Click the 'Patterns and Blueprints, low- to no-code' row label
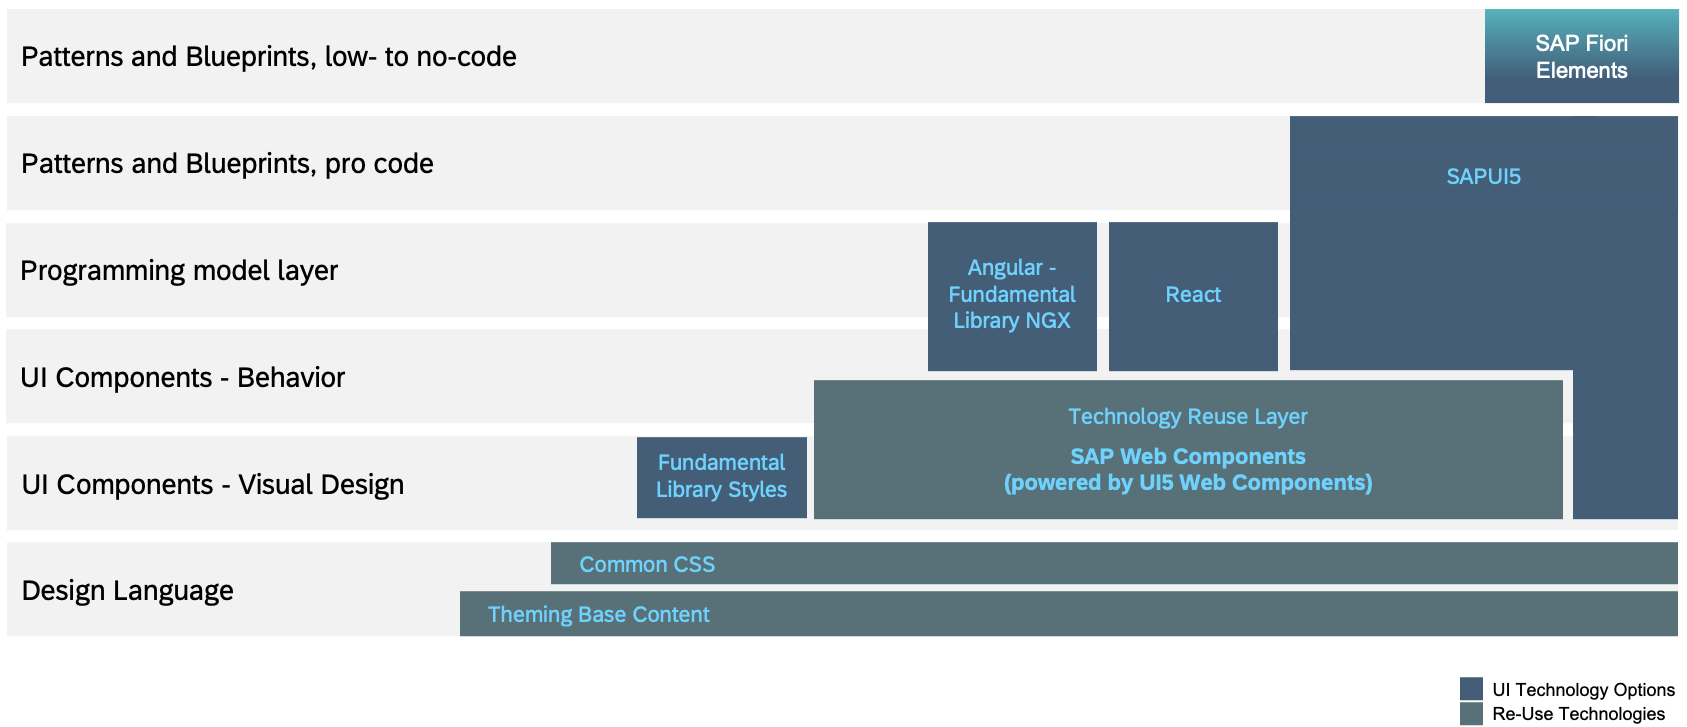1687x727 pixels. tap(268, 57)
